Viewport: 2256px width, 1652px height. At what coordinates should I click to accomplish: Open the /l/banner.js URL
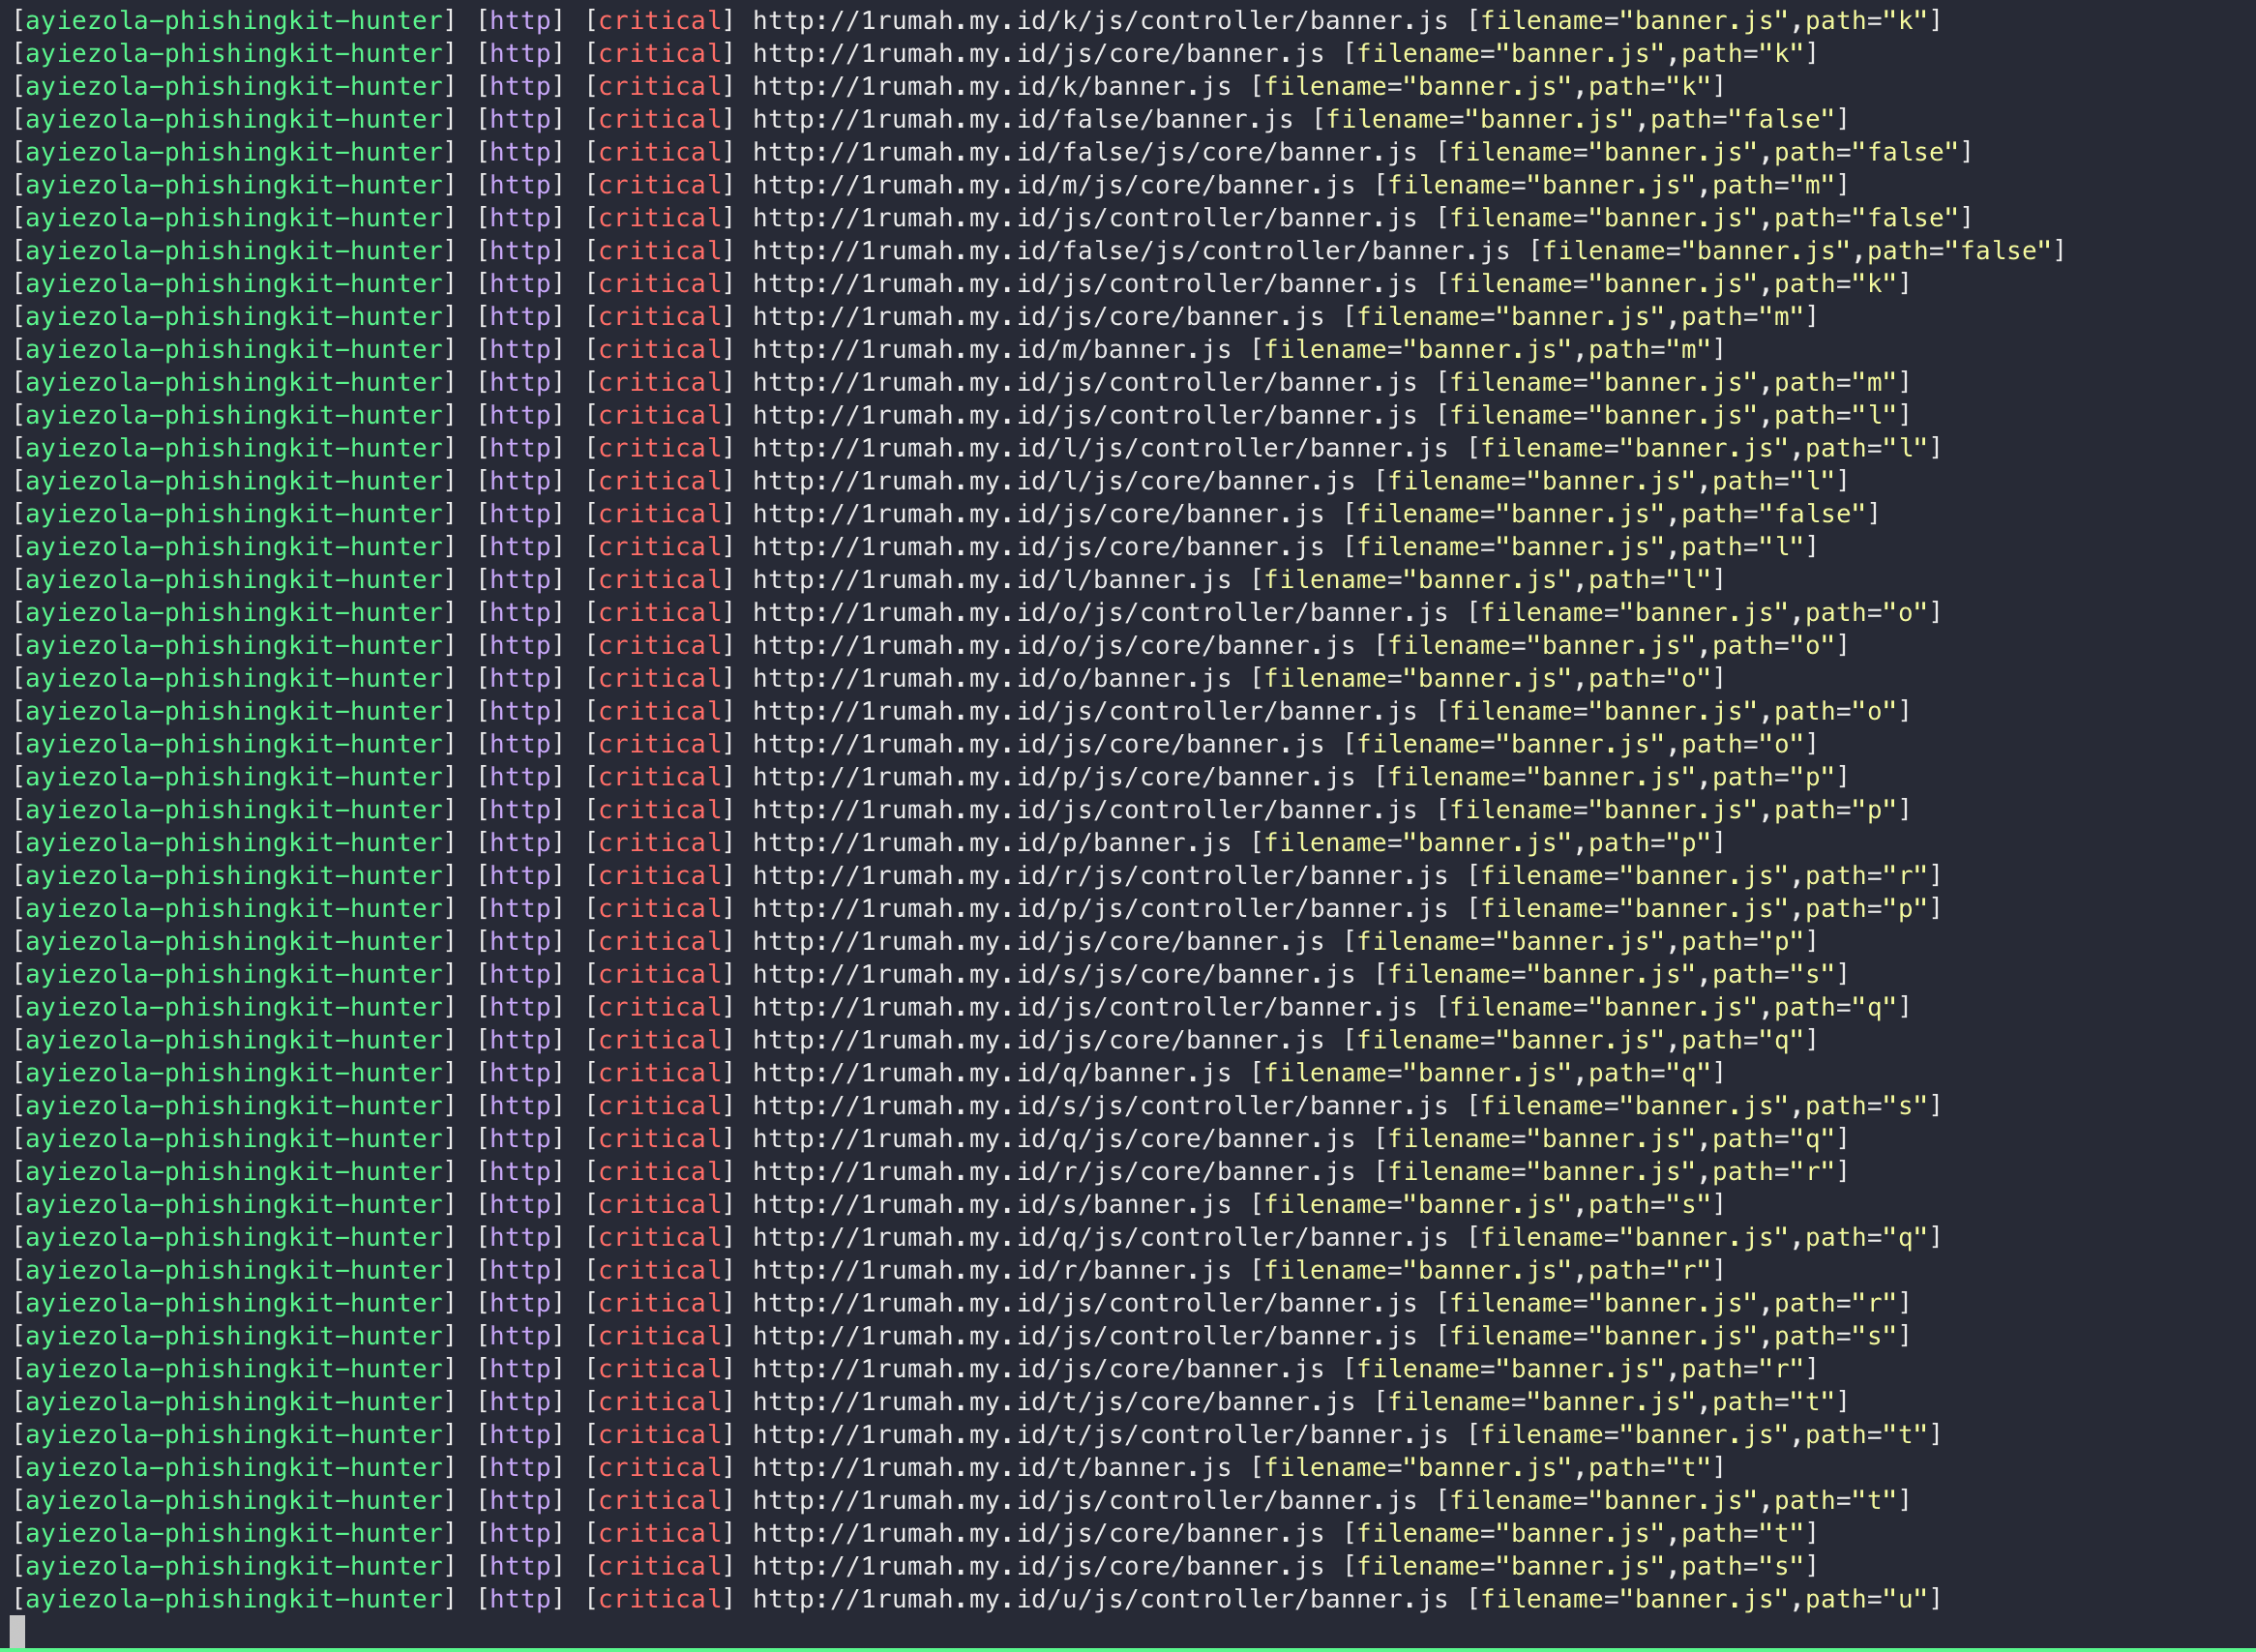click(x=991, y=579)
